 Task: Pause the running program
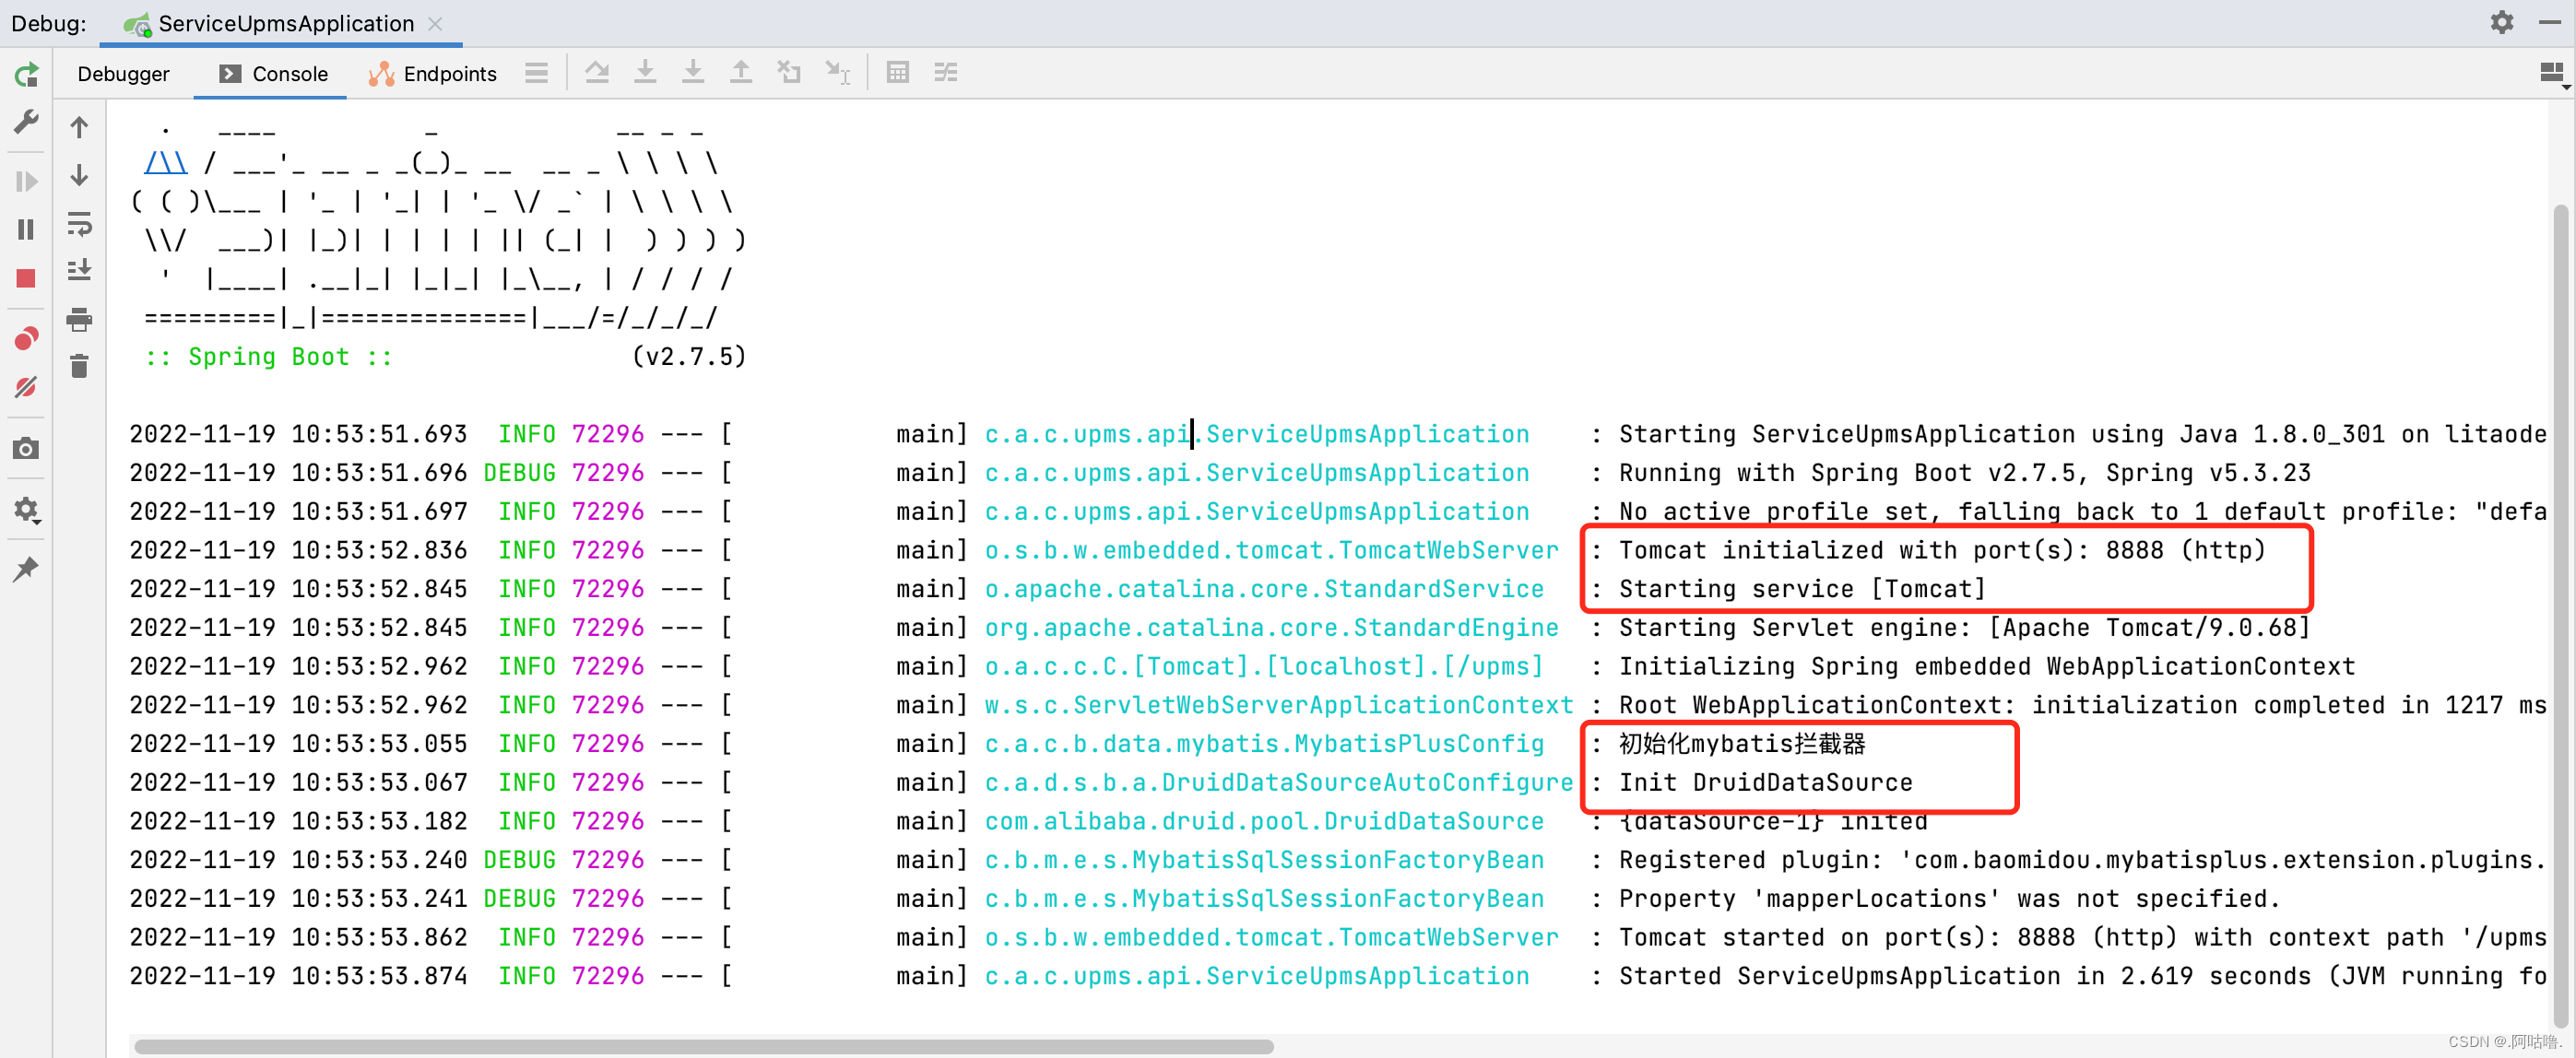(27, 229)
